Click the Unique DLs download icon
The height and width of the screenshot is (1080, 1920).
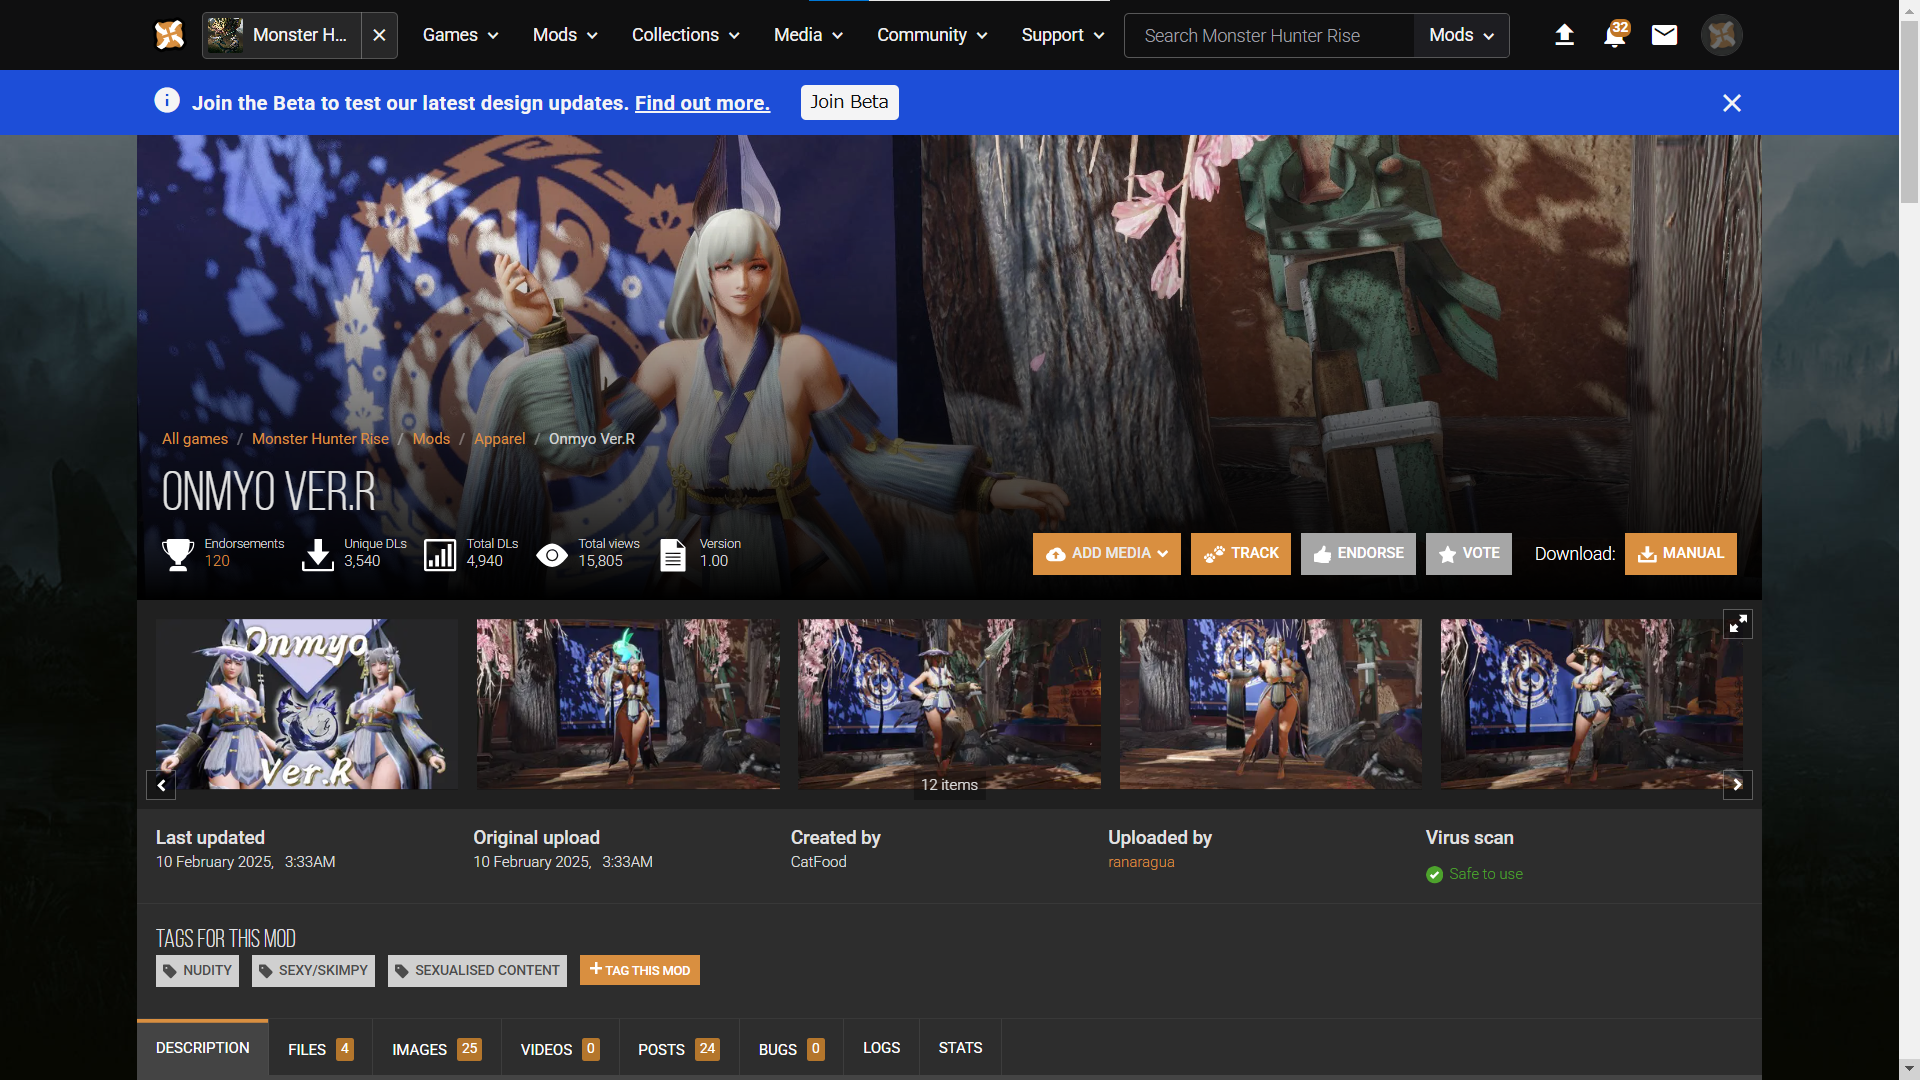click(x=318, y=554)
